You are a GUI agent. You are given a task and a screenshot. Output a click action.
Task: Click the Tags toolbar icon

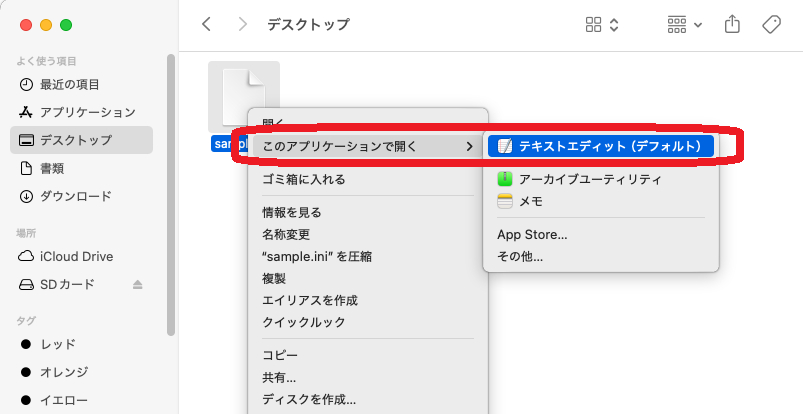[771, 24]
